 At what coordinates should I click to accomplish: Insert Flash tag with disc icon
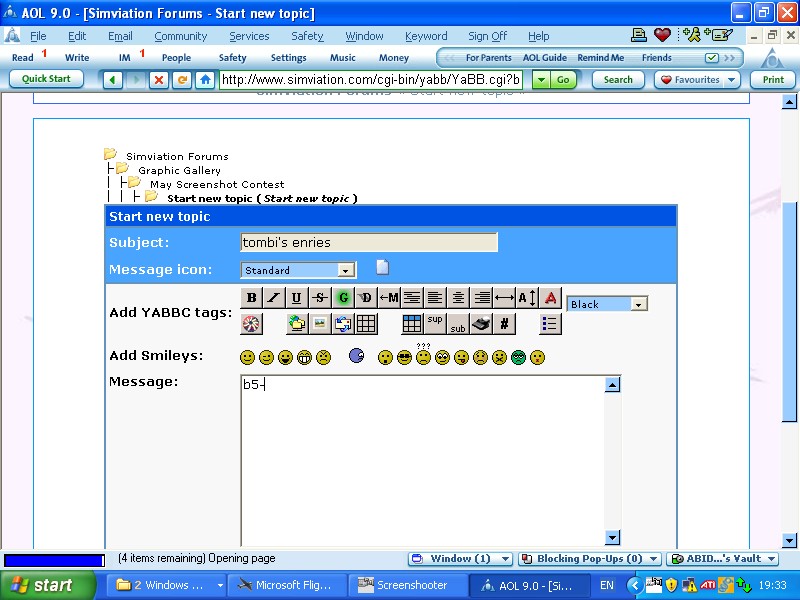coord(252,324)
